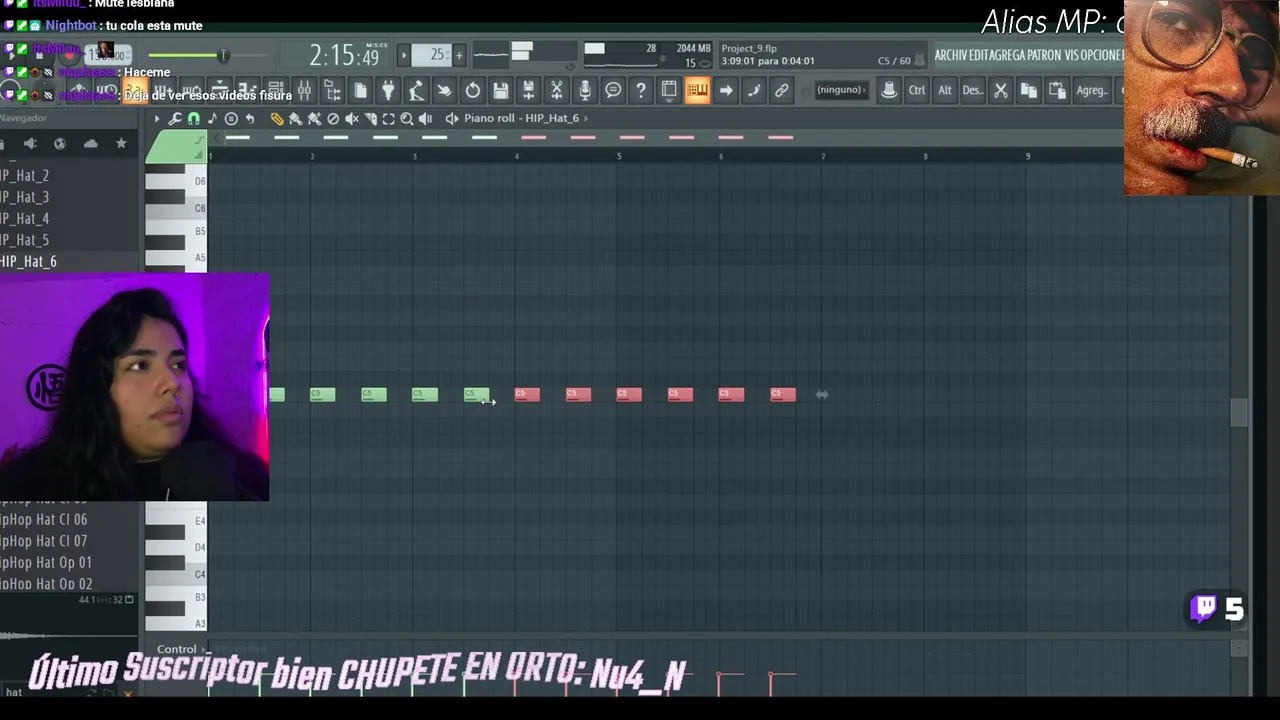Click the scissors cut button
Image resolution: width=1280 pixels, height=720 pixels.
[x=1001, y=91]
